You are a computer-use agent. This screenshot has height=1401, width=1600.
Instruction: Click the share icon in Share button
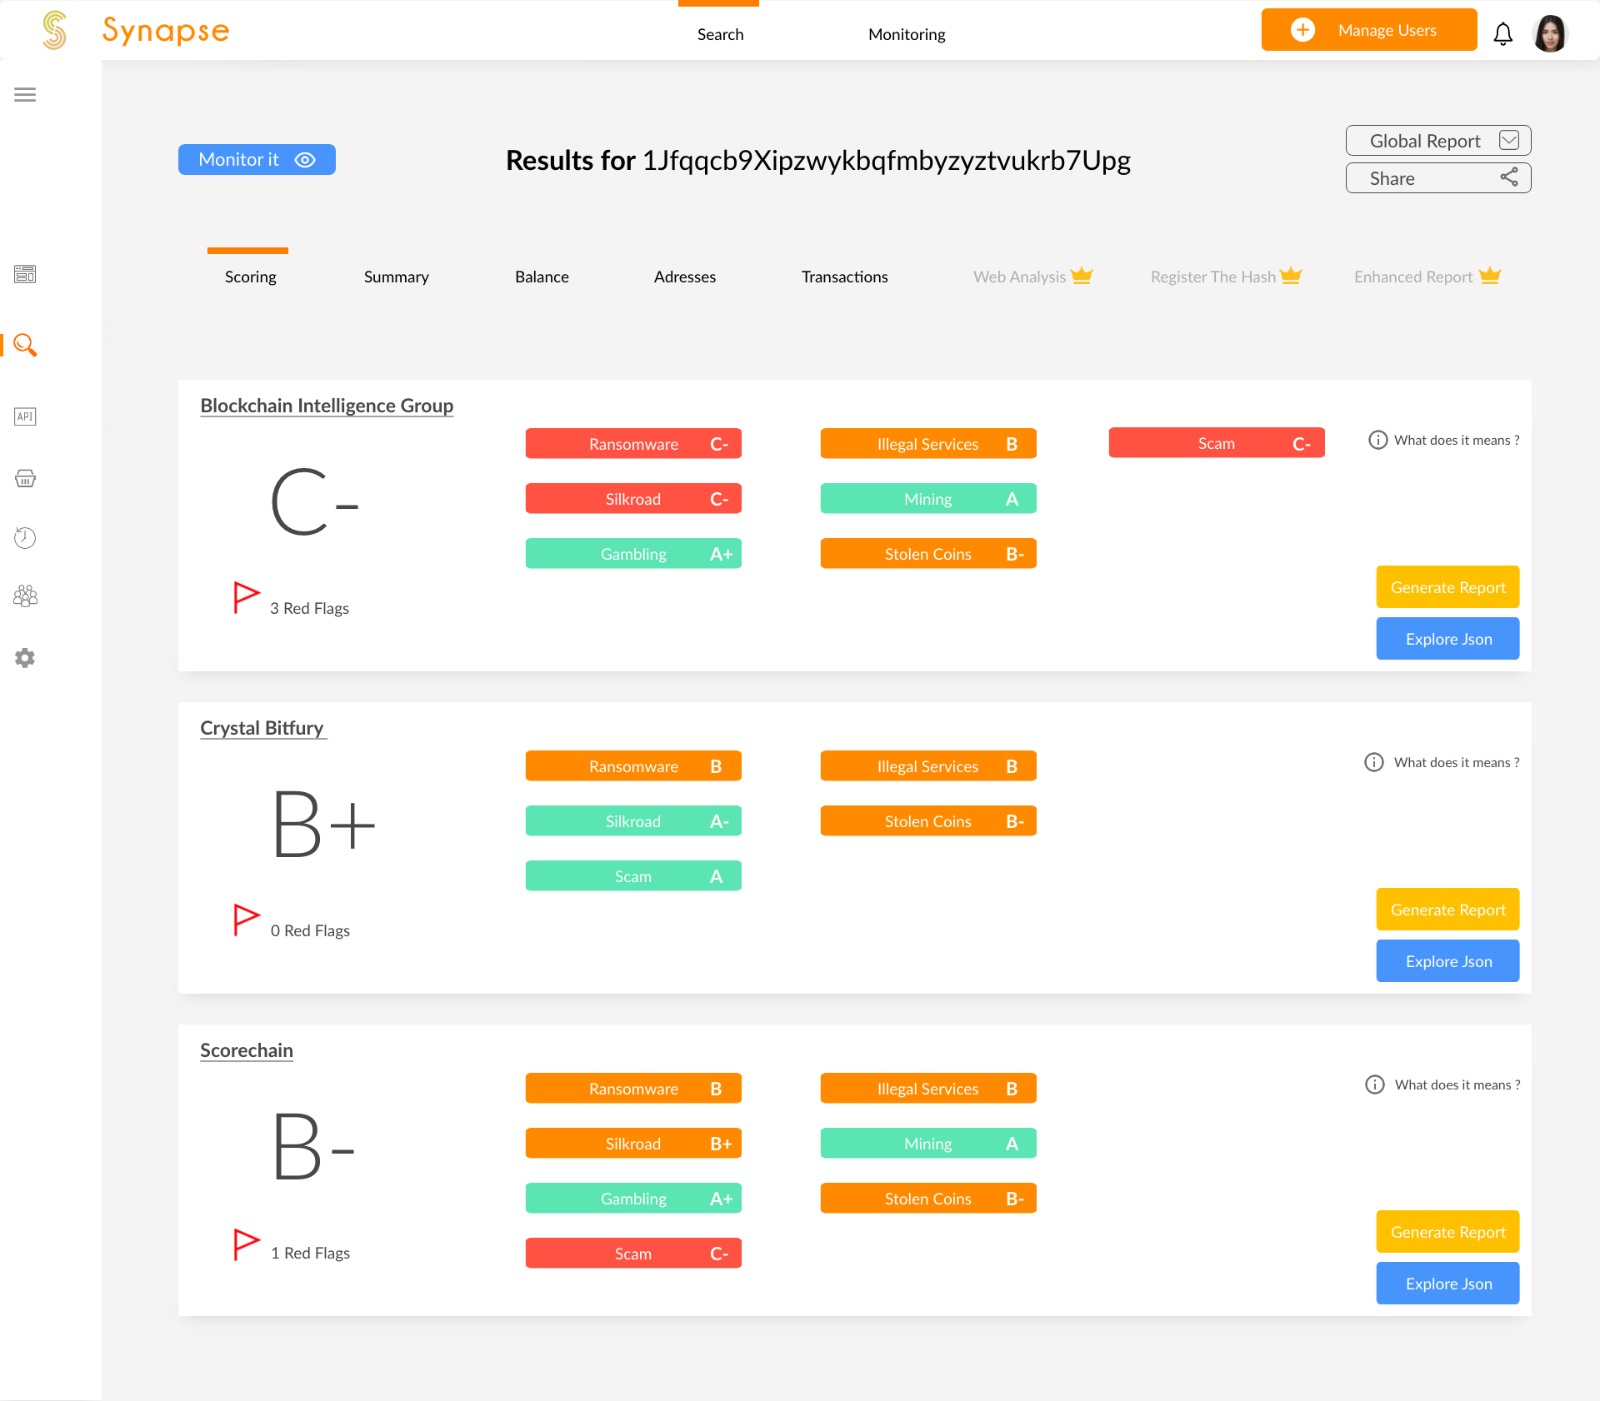(1509, 177)
